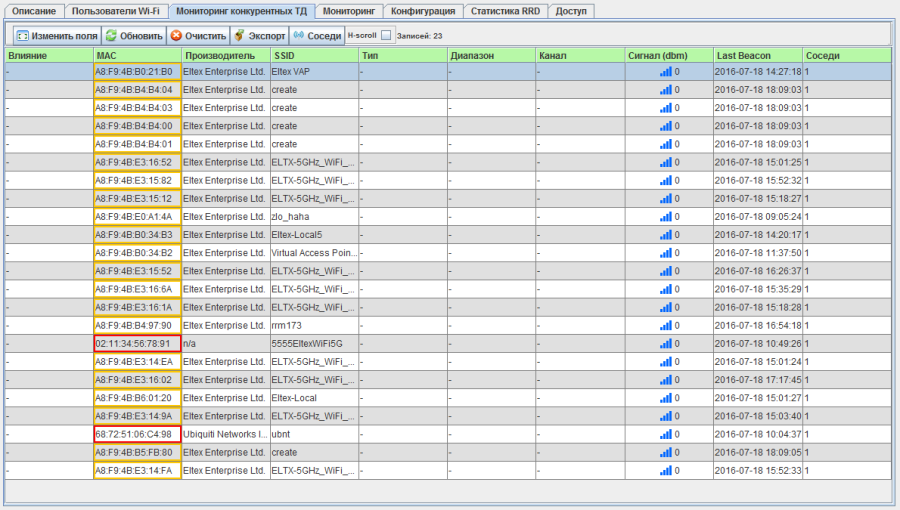Click the n/a manufacturer cell

point(226,344)
